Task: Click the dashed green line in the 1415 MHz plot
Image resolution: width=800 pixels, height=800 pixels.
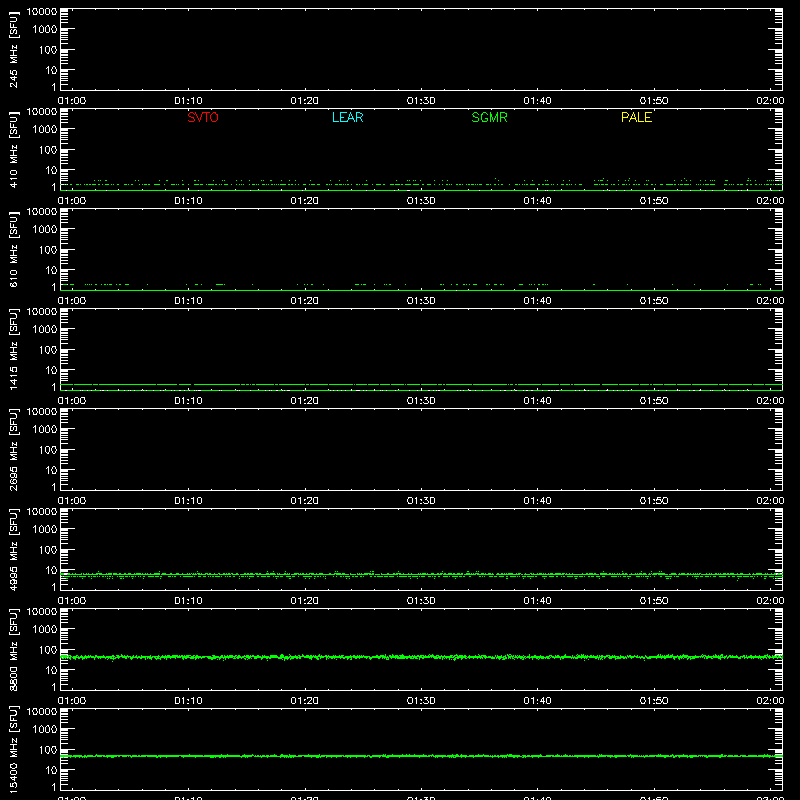Action: pyautogui.click(x=421, y=384)
